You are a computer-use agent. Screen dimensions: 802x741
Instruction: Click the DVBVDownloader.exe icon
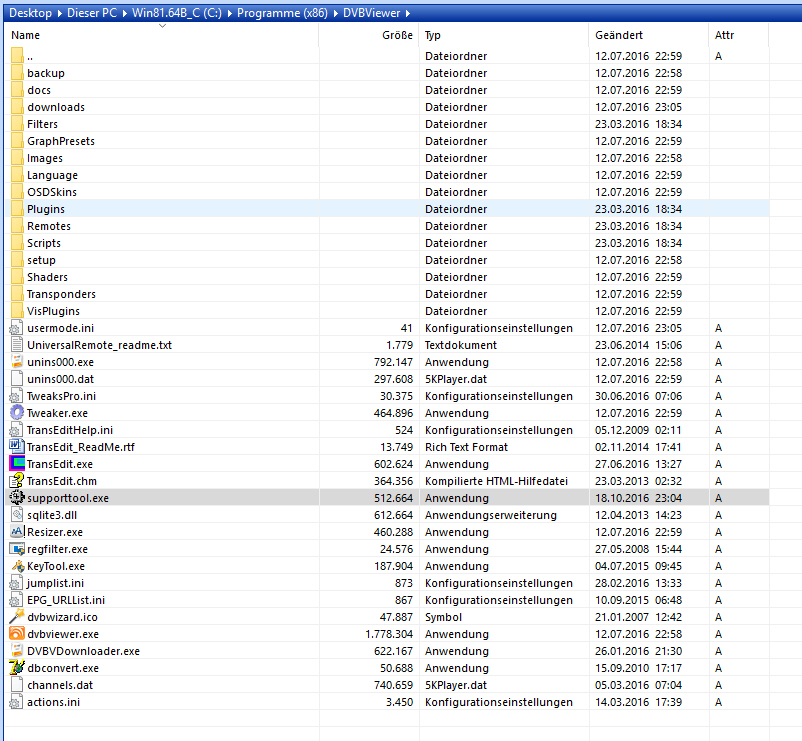tap(16, 651)
